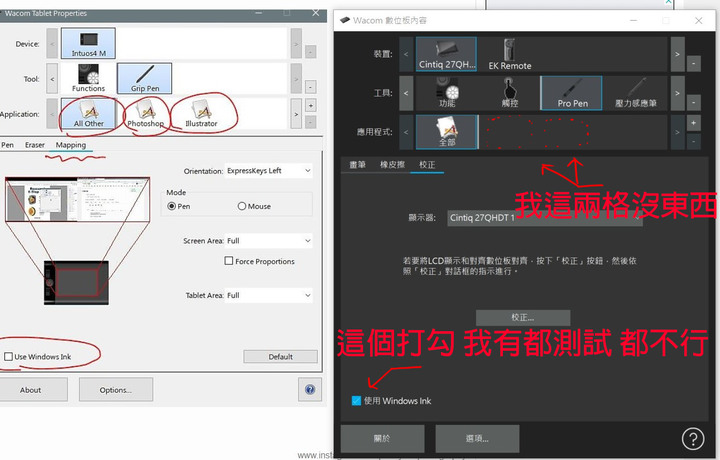Click the tablet area preview image
Screen dimensions: 720x460
tap(76, 283)
